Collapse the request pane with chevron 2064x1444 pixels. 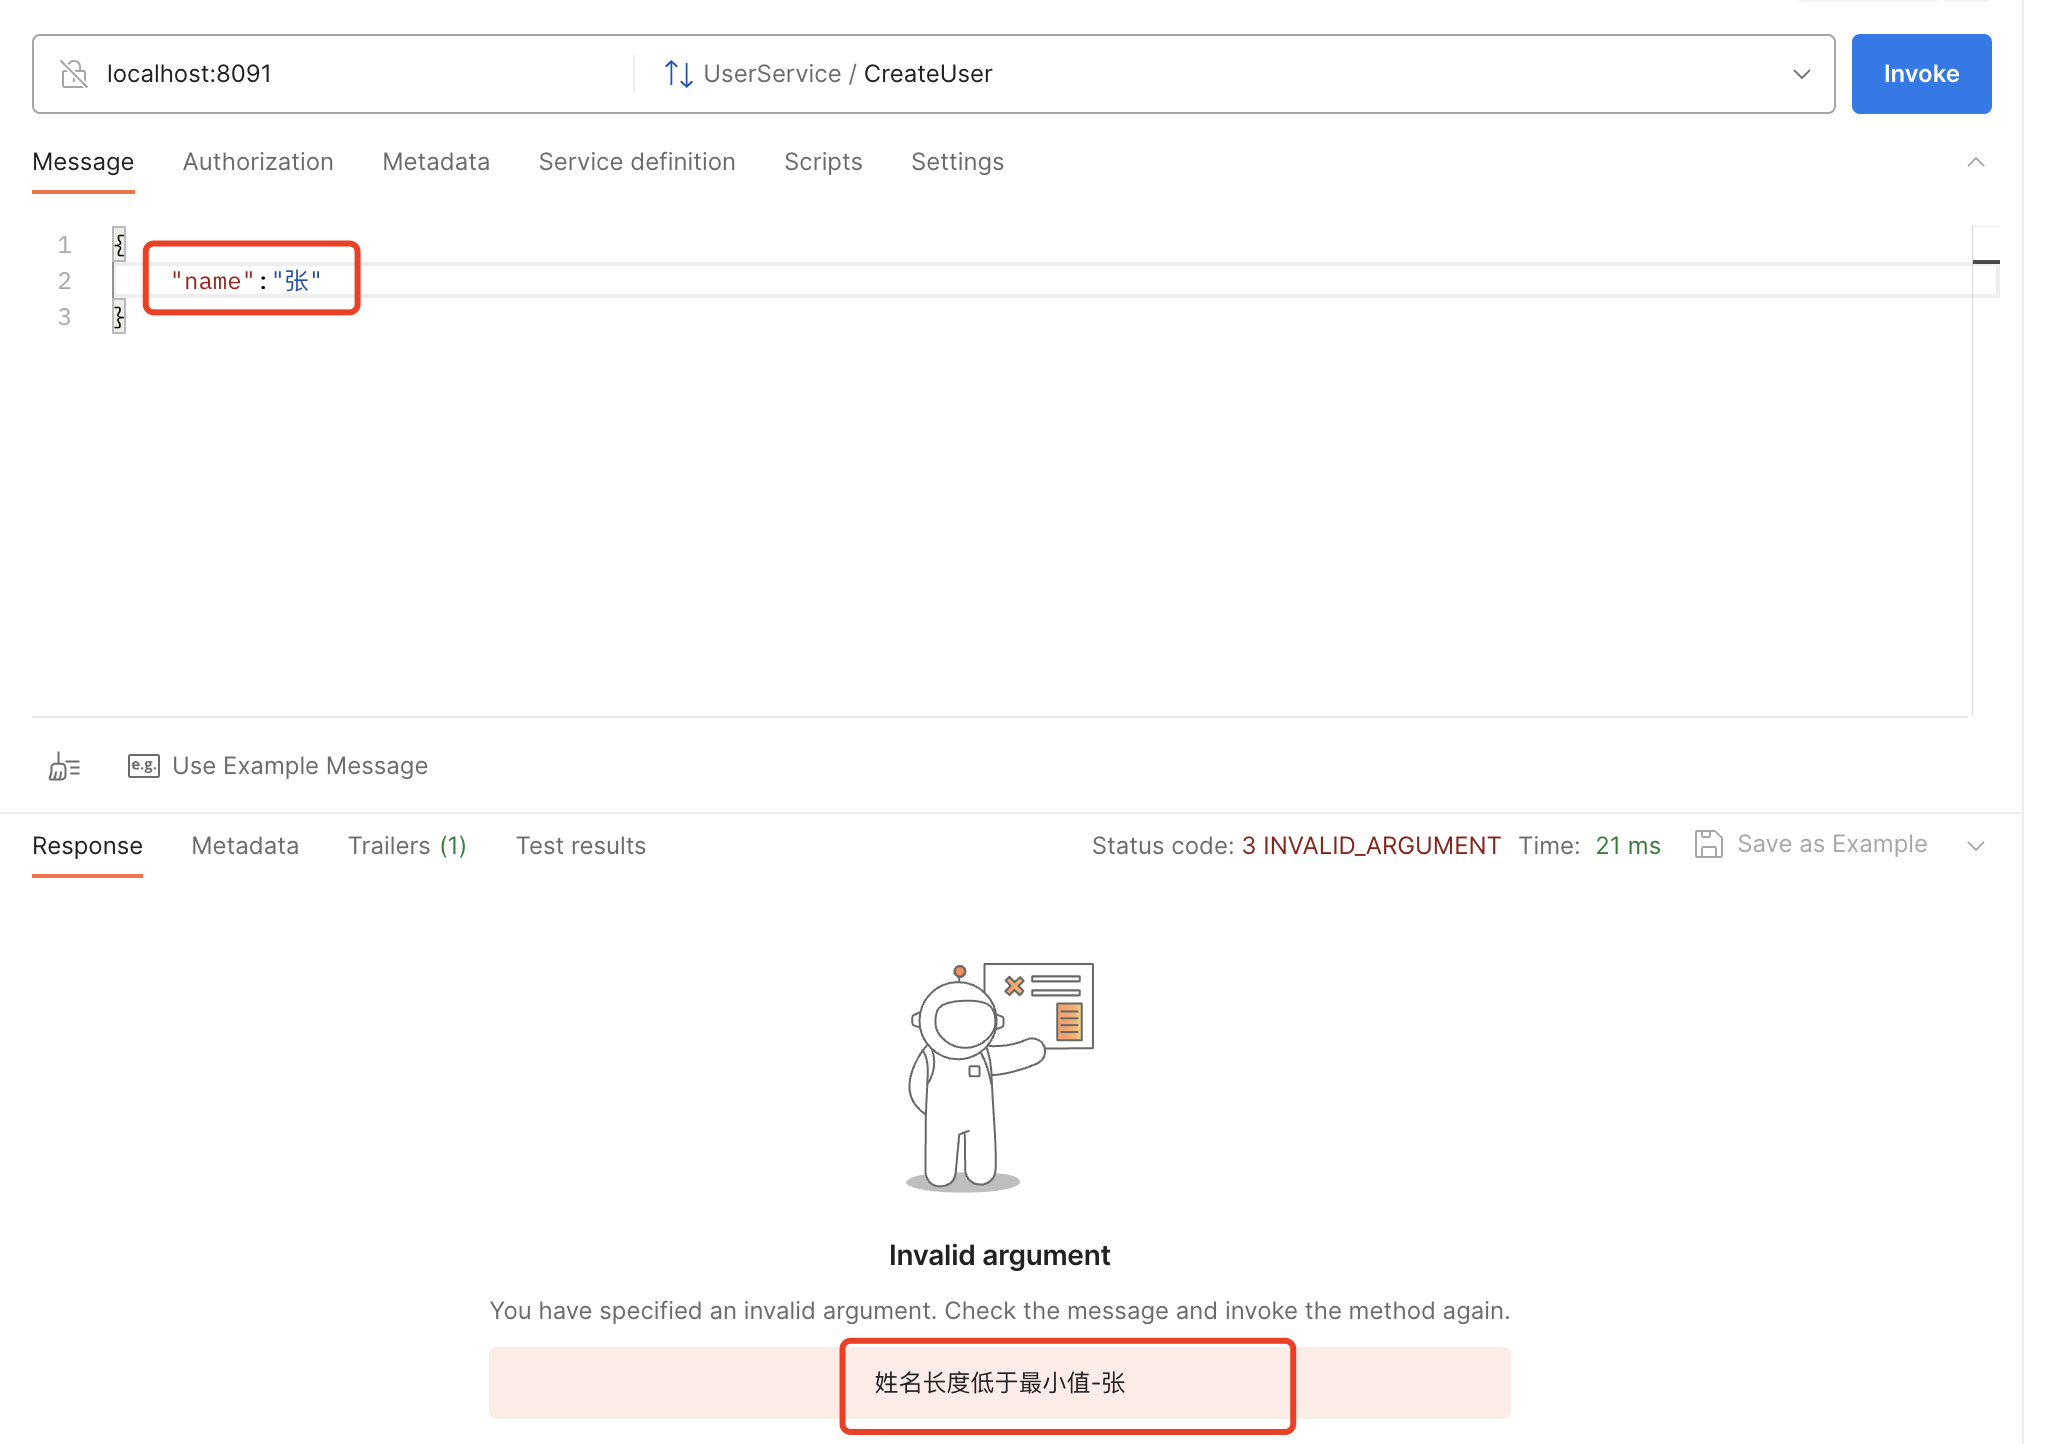(1975, 162)
